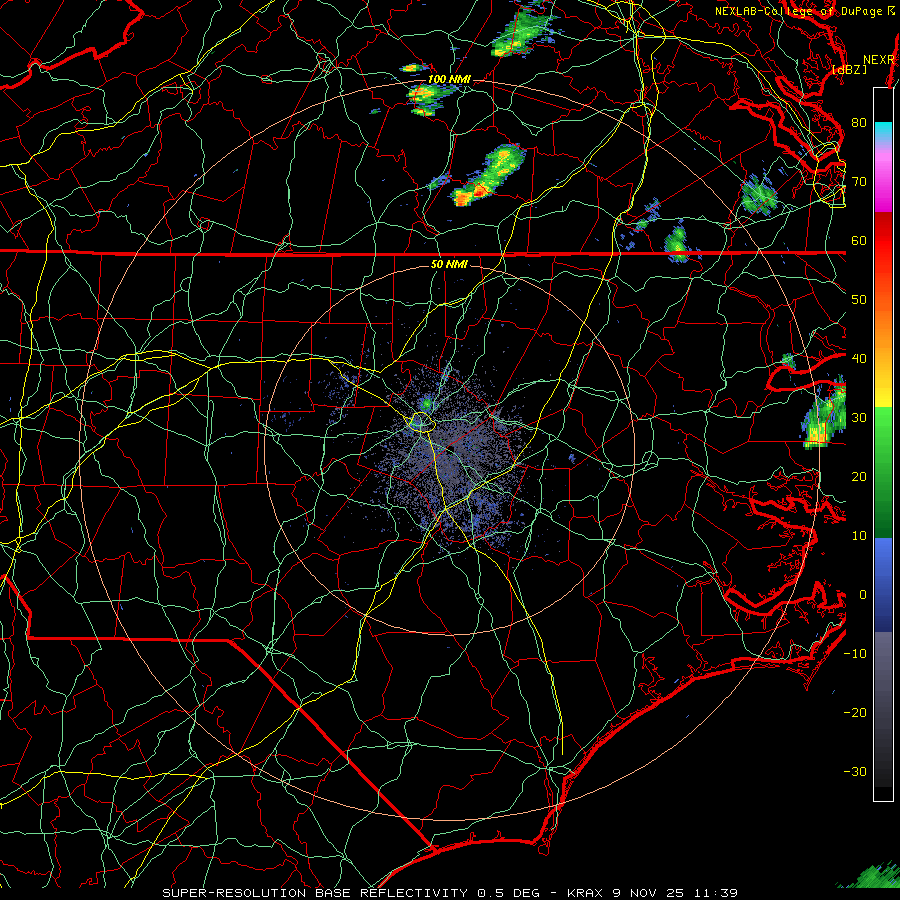Click the '100 NMI' range ring label

[449, 79]
